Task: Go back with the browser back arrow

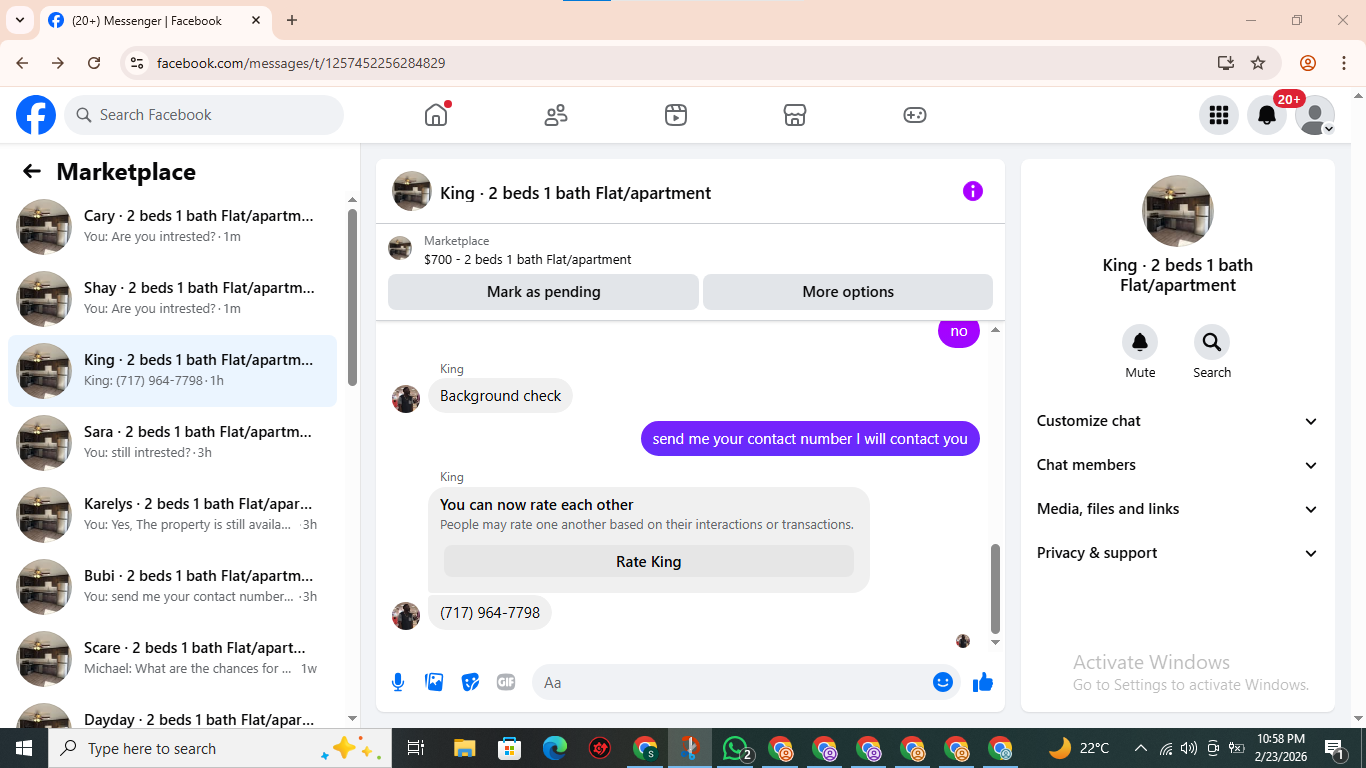Action: coord(22,63)
